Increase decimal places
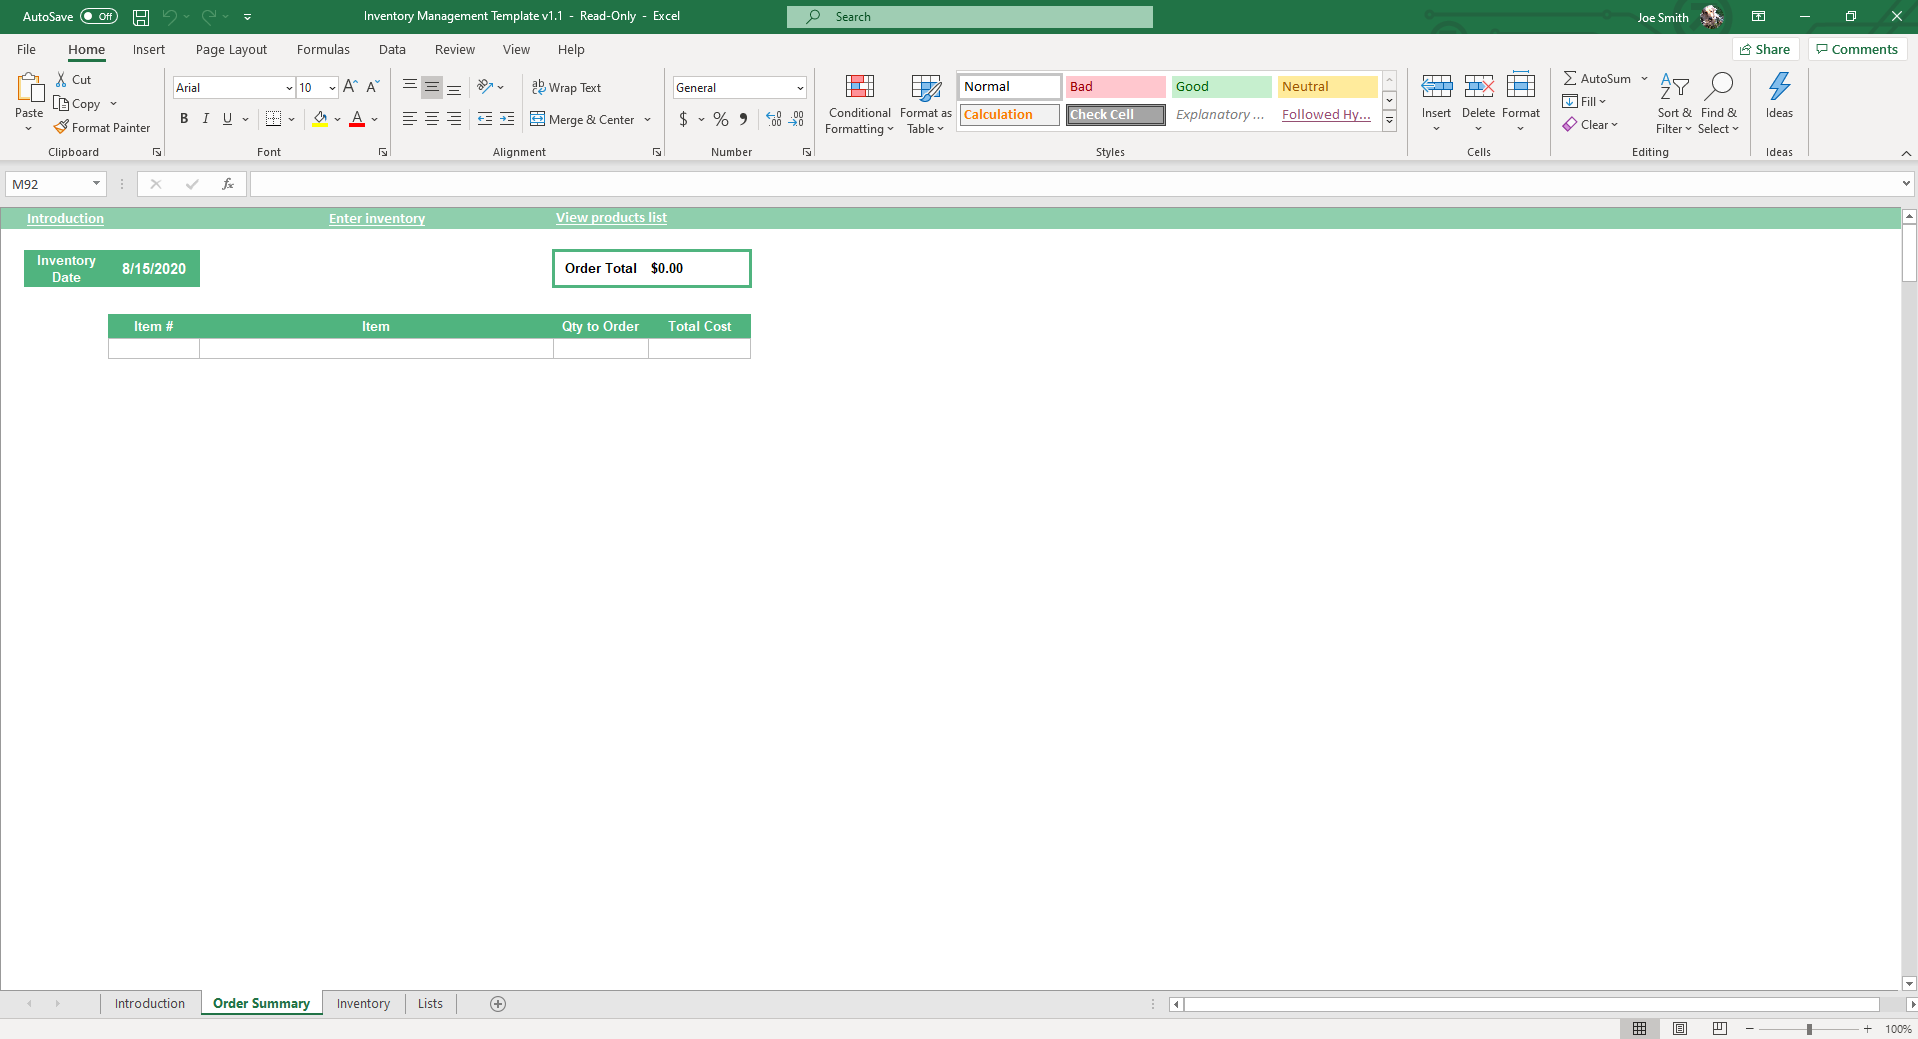The height and width of the screenshot is (1039, 1918). point(774,119)
